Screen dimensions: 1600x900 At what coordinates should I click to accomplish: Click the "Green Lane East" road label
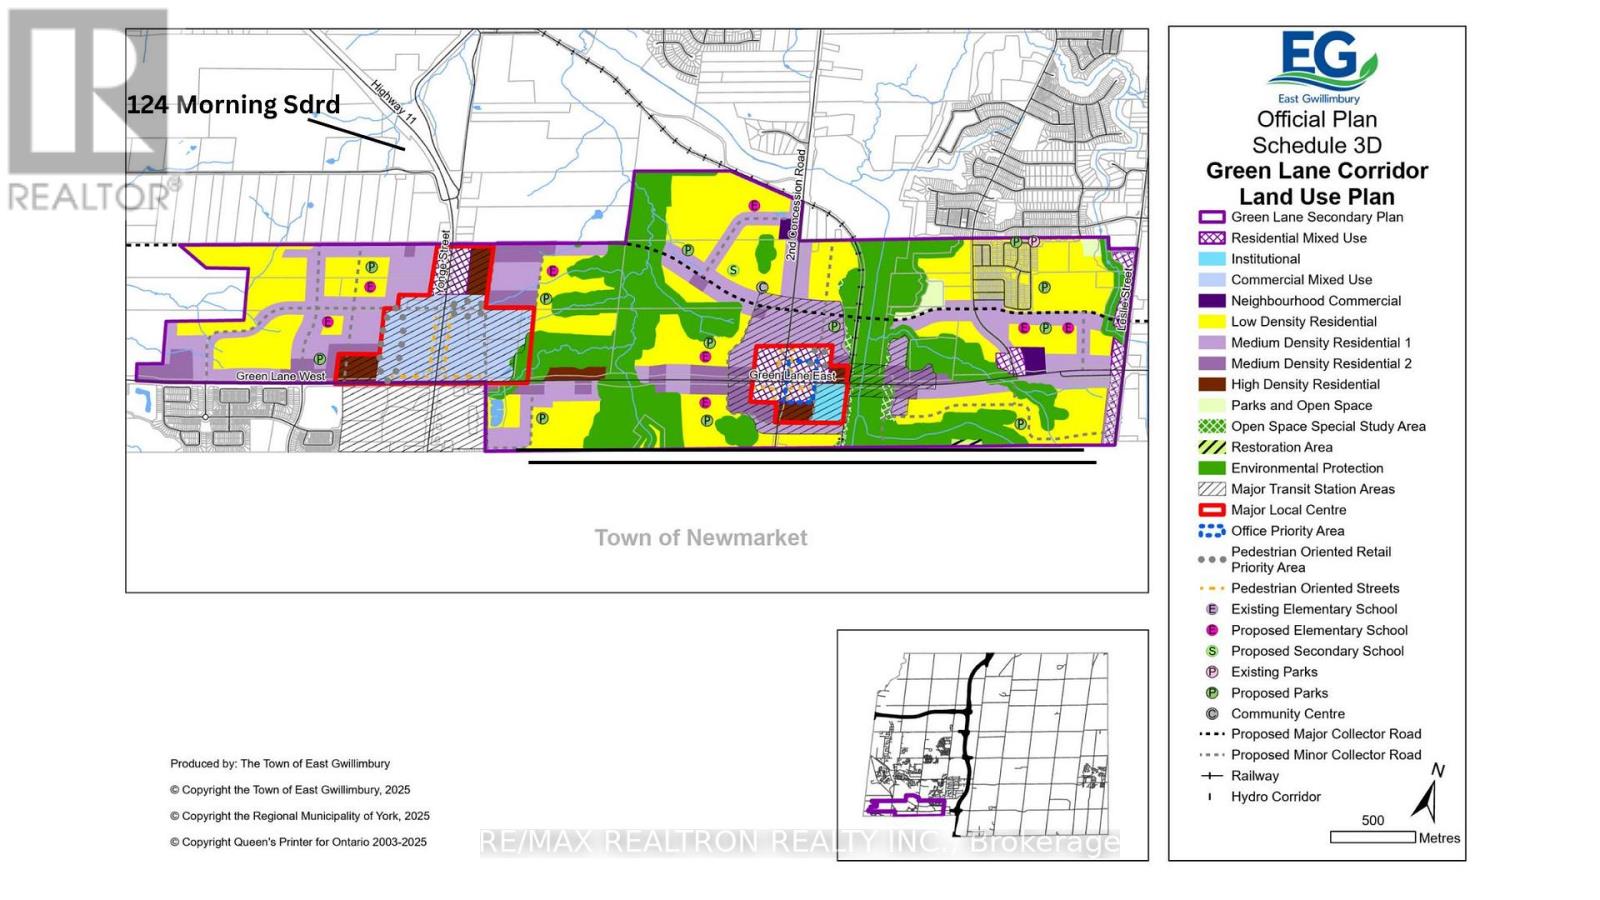793,376
